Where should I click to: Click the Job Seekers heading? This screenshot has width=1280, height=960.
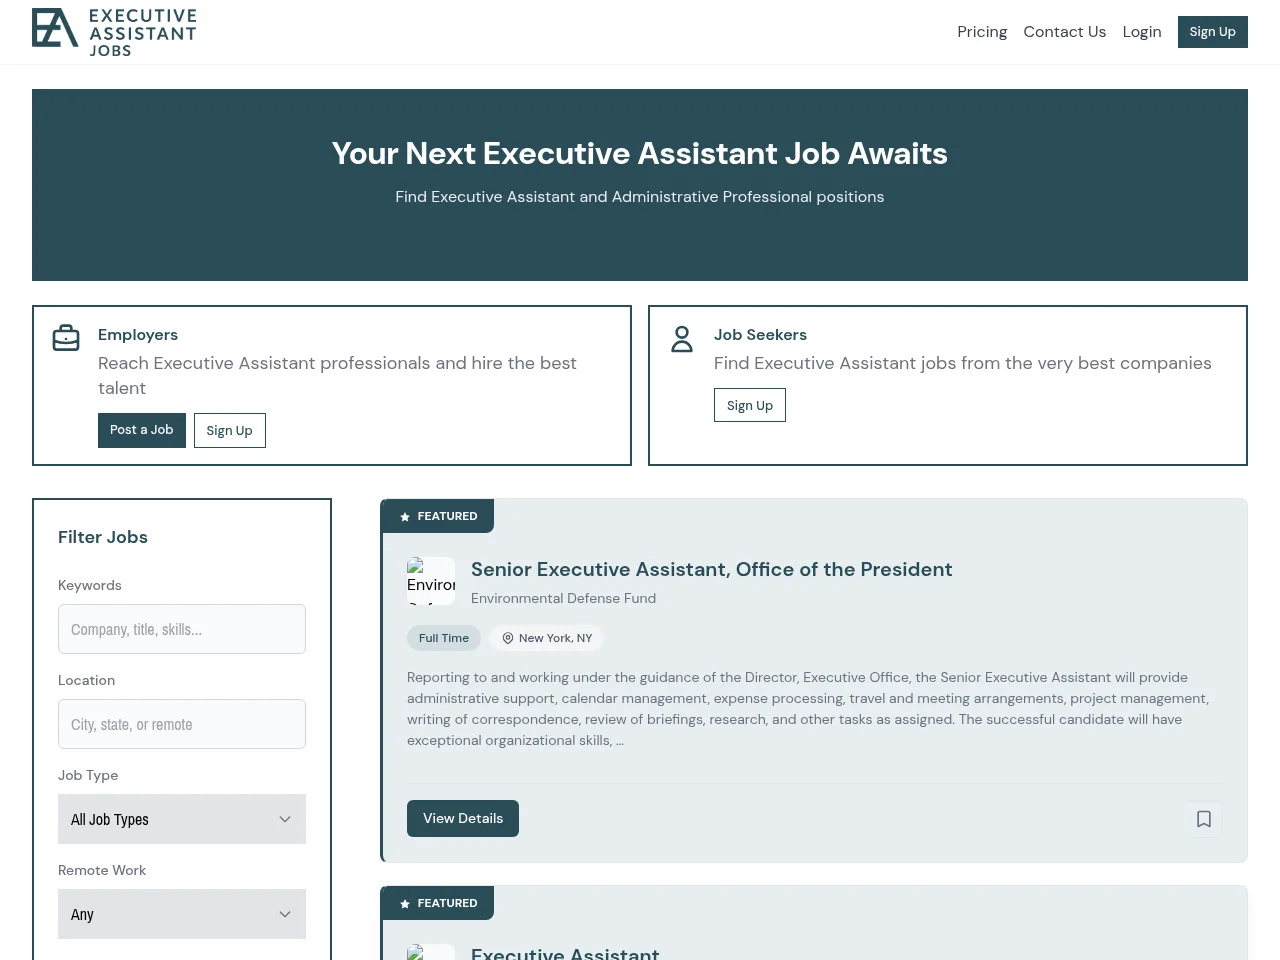pos(760,335)
